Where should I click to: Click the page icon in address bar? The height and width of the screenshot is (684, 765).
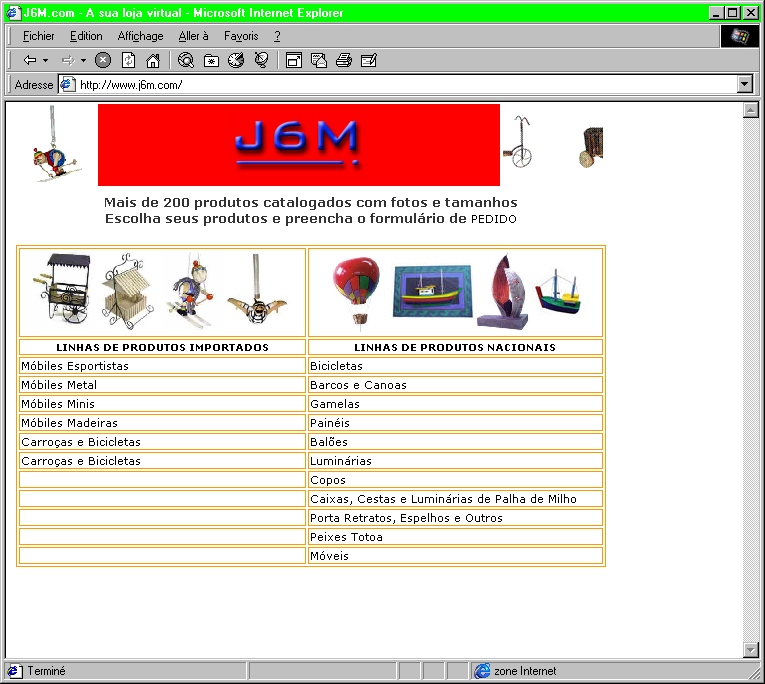pyautogui.click(x=67, y=84)
